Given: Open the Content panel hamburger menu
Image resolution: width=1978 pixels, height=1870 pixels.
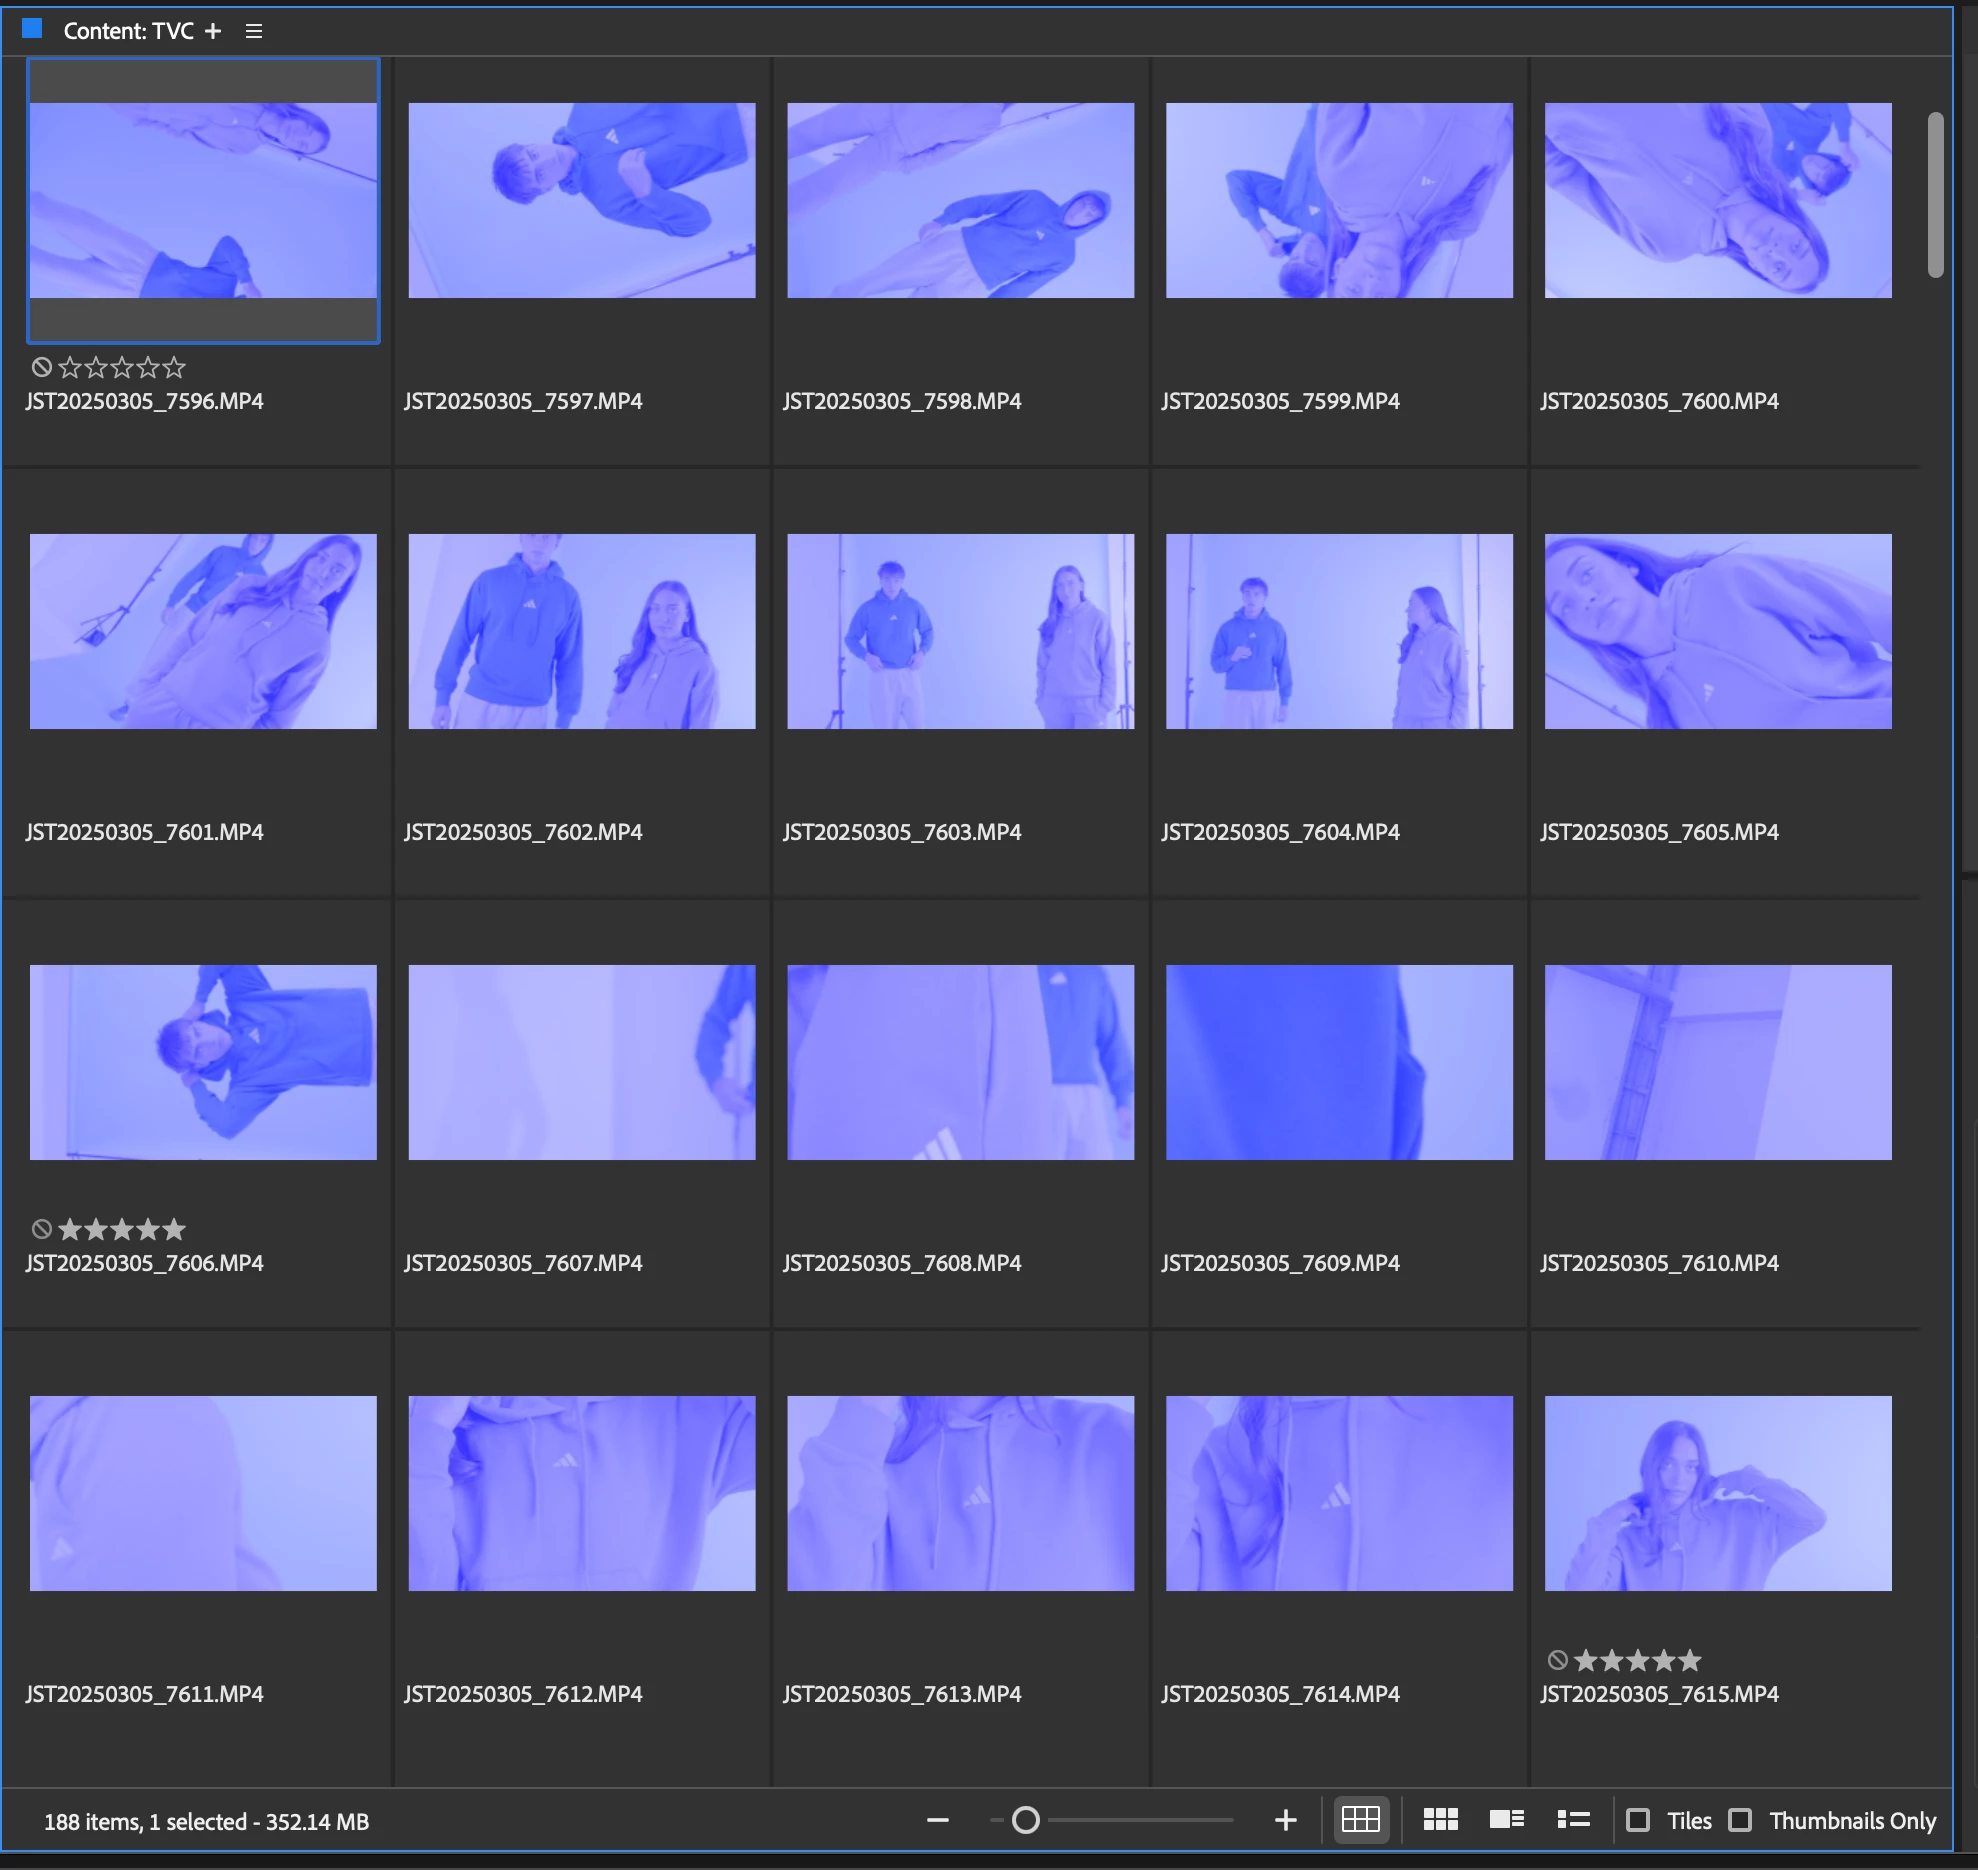Looking at the screenshot, I should (x=254, y=31).
